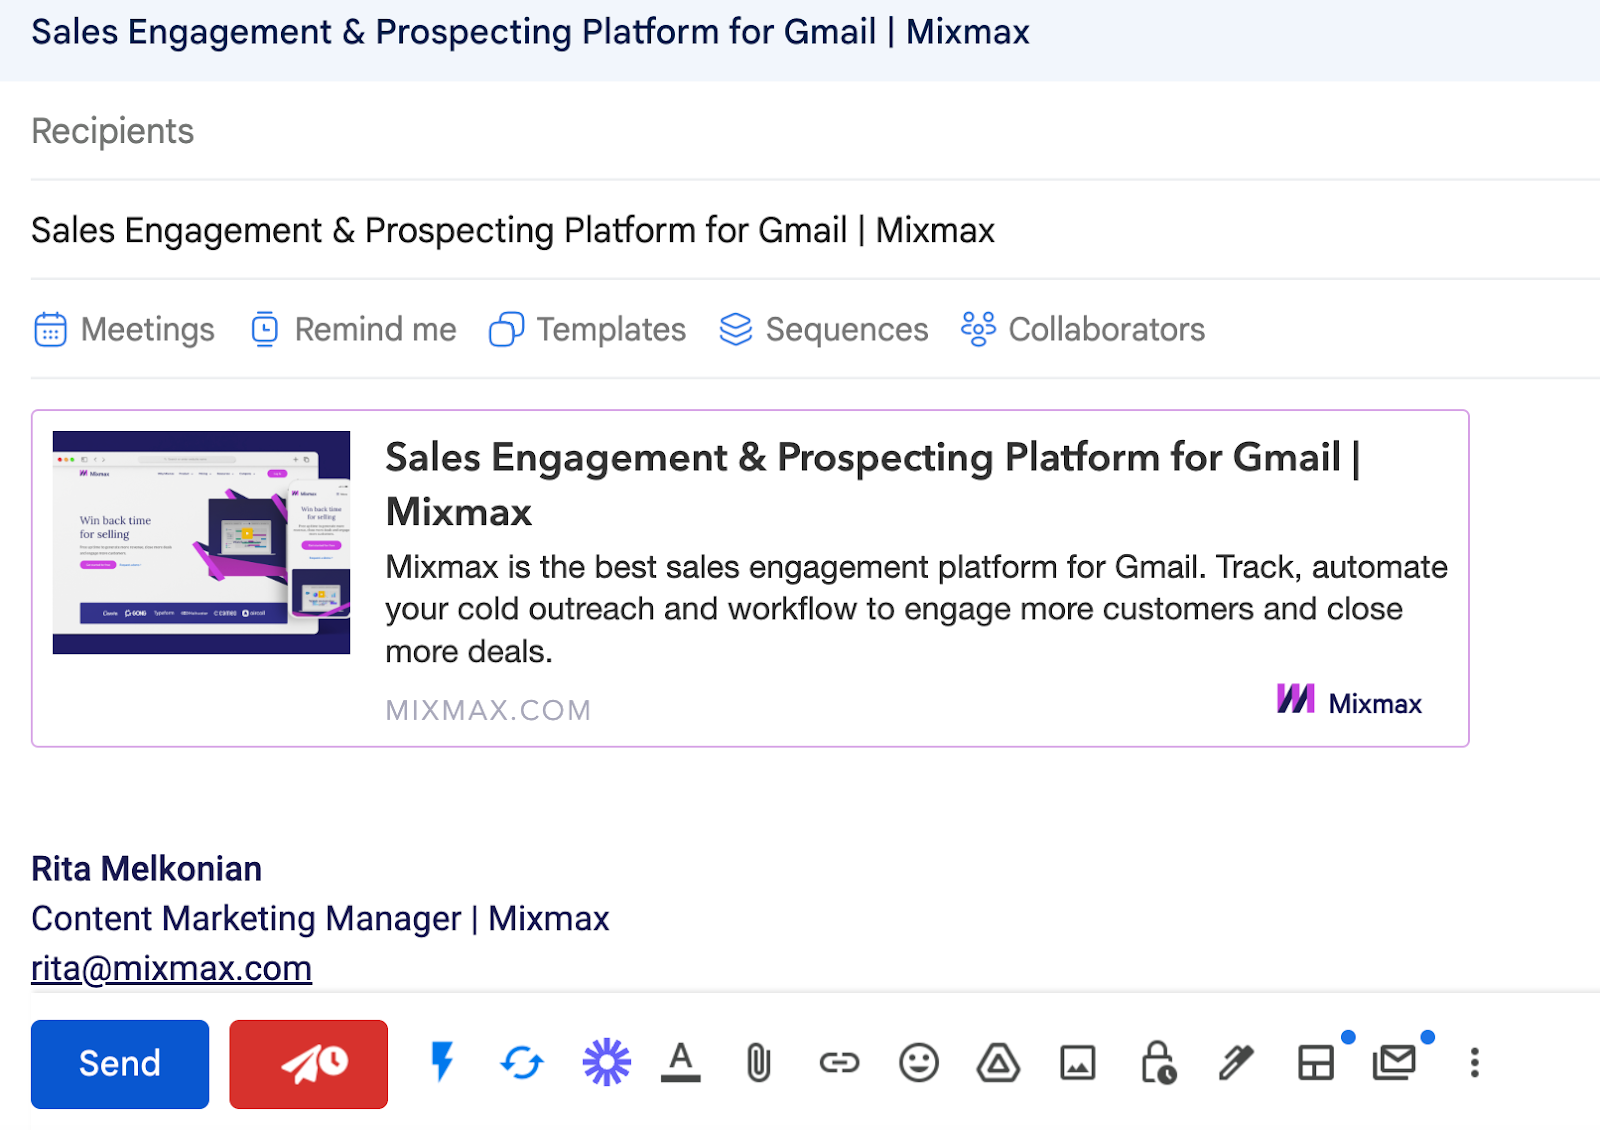Attach a file with the paperclip
This screenshot has height=1130, width=1600.
coord(758,1064)
